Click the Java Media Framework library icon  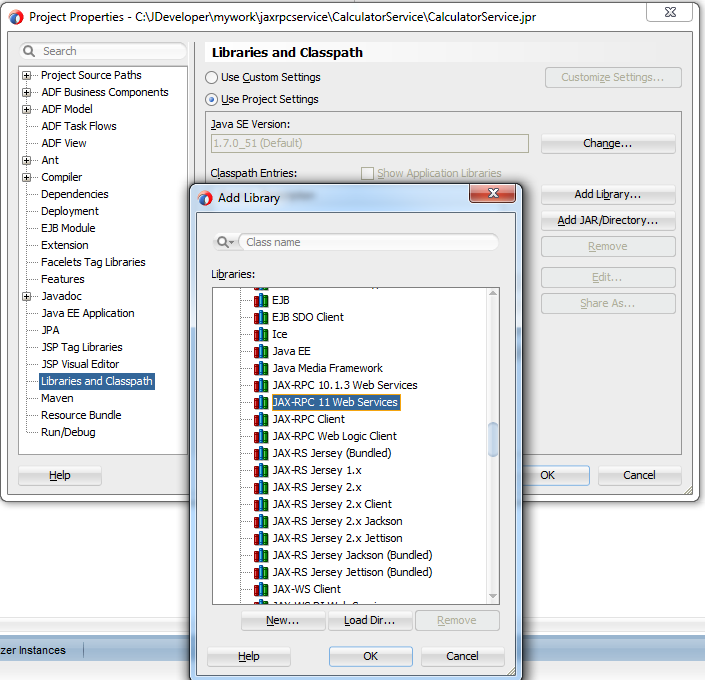pos(261,368)
